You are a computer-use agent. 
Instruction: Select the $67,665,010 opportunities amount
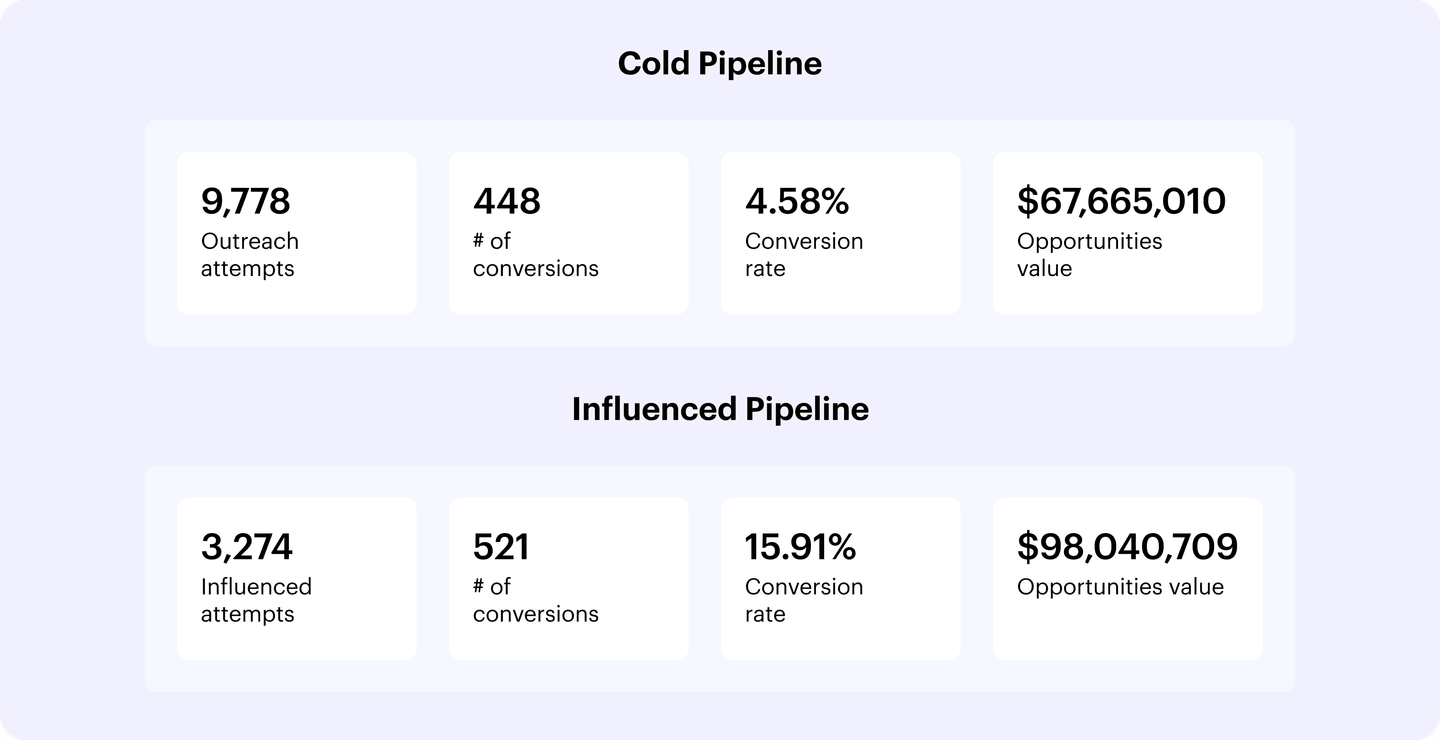[1121, 201]
